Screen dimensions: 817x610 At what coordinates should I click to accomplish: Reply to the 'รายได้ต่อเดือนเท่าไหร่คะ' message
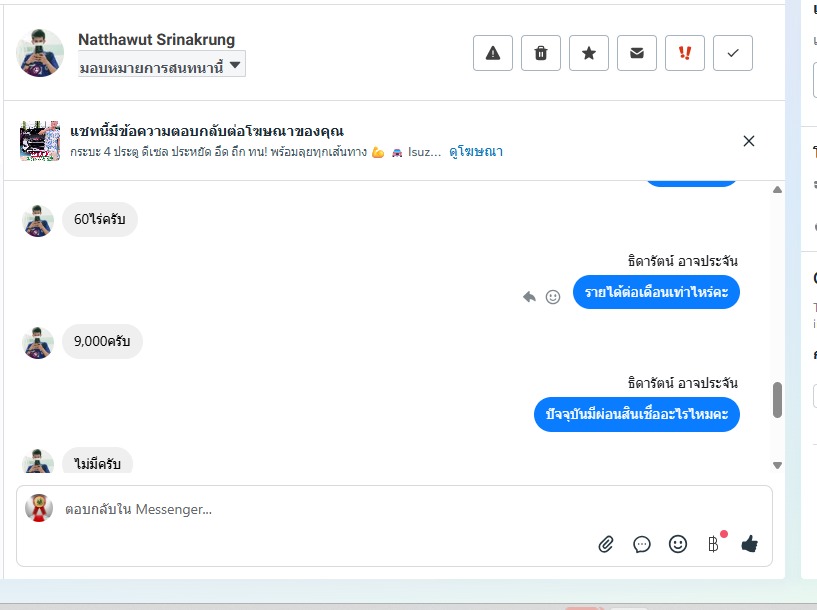click(530, 296)
